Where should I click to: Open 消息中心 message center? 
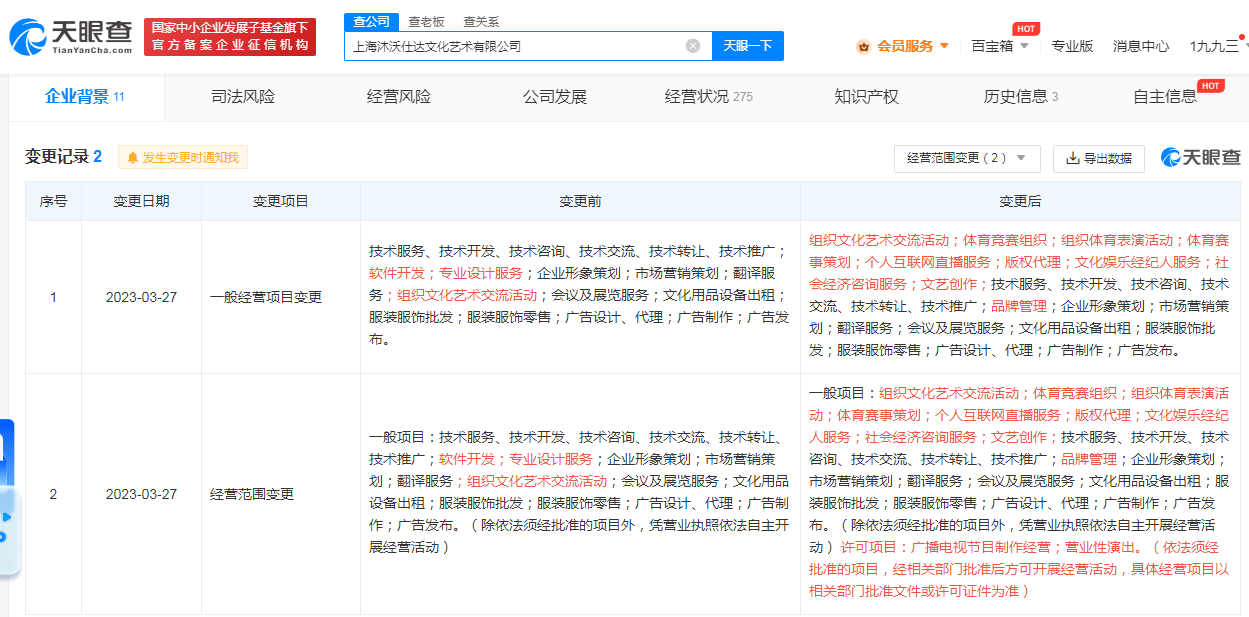pos(1140,46)
